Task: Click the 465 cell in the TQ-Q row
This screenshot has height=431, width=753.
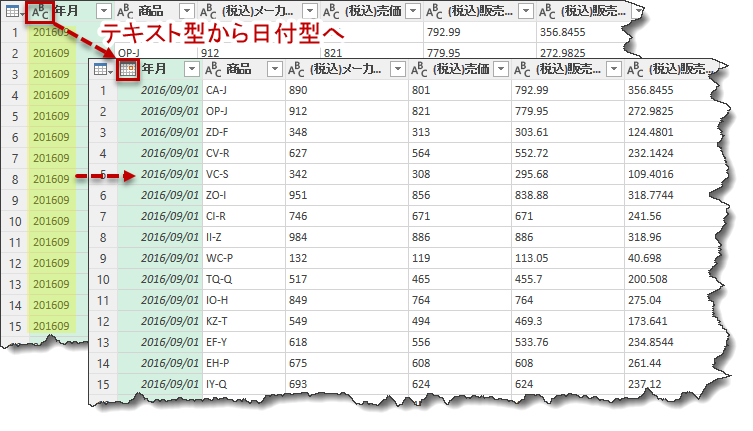Action: pos(460,280)
